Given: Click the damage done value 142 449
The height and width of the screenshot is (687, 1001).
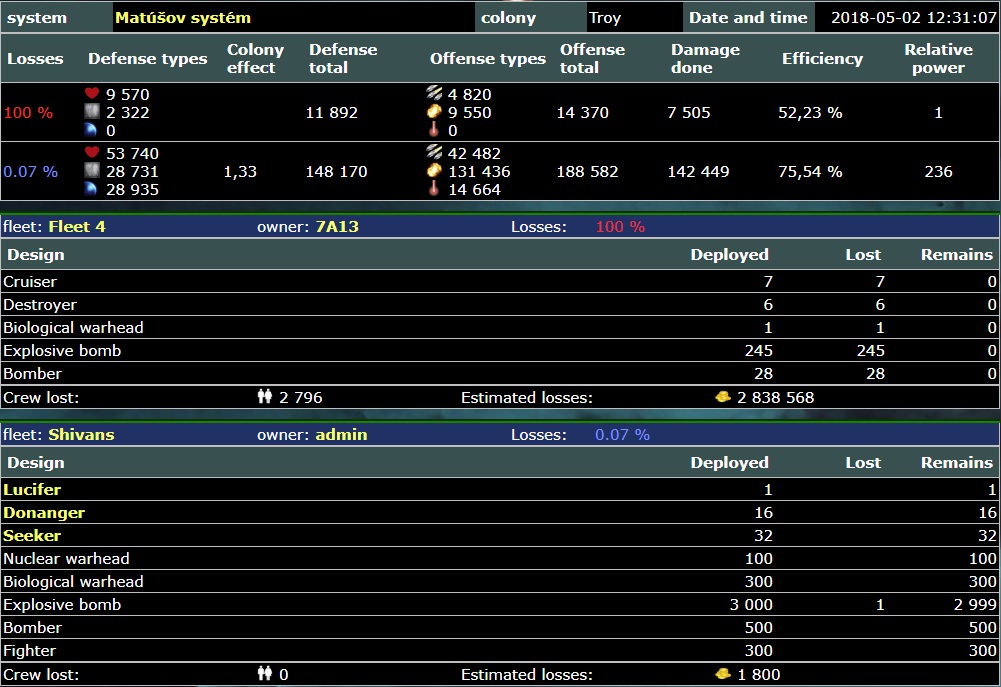Looking at the screenshot, I should (x=698, y=172).
